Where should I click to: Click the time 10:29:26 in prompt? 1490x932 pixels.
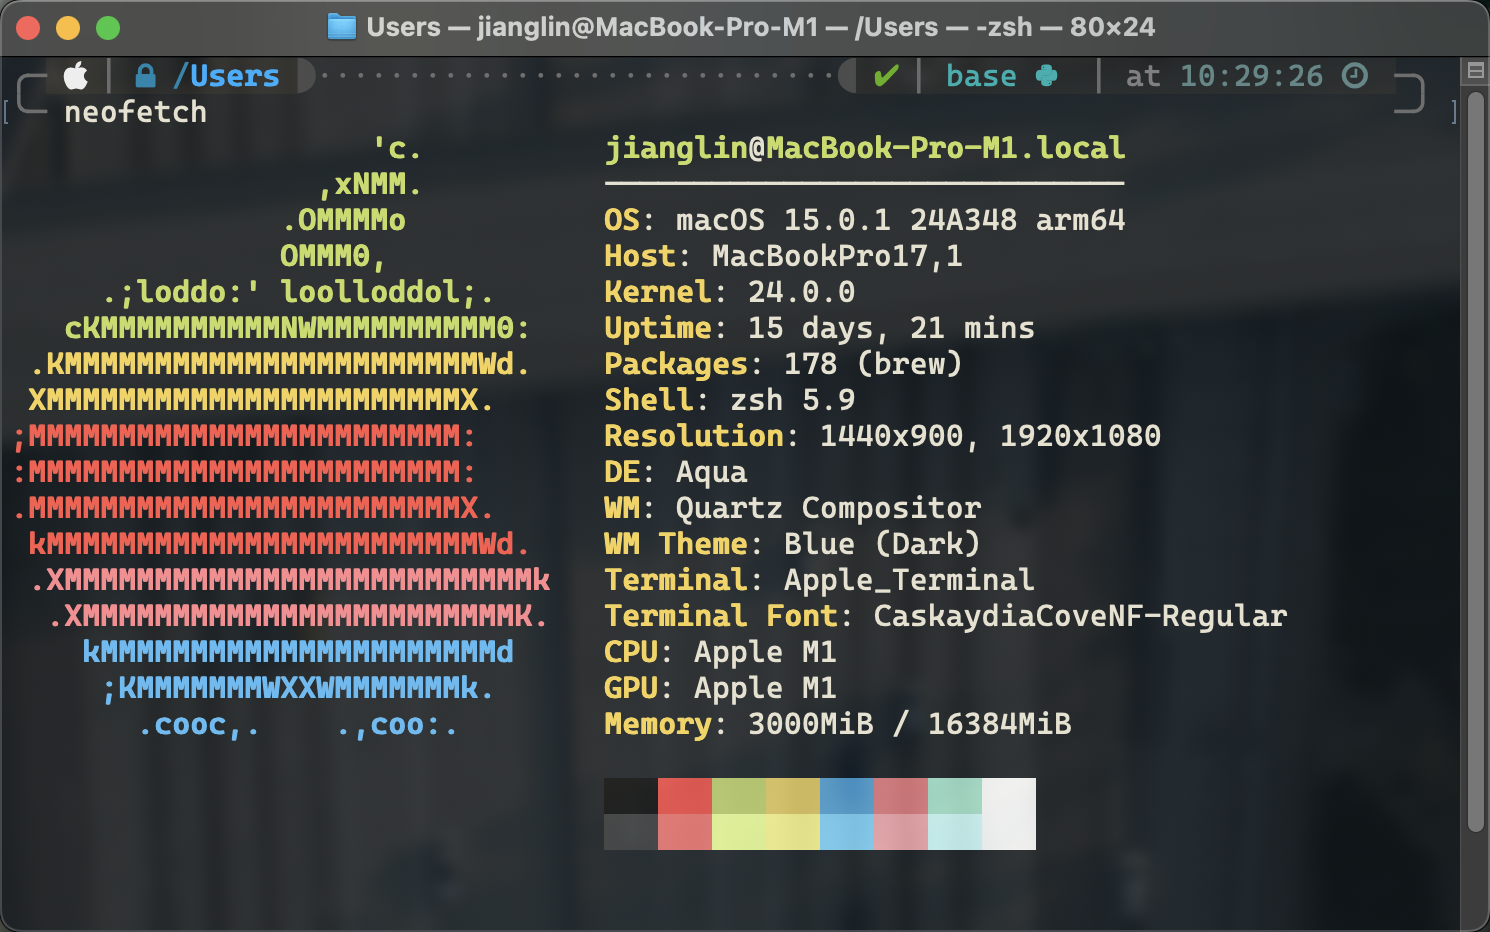coord(1251,76)
